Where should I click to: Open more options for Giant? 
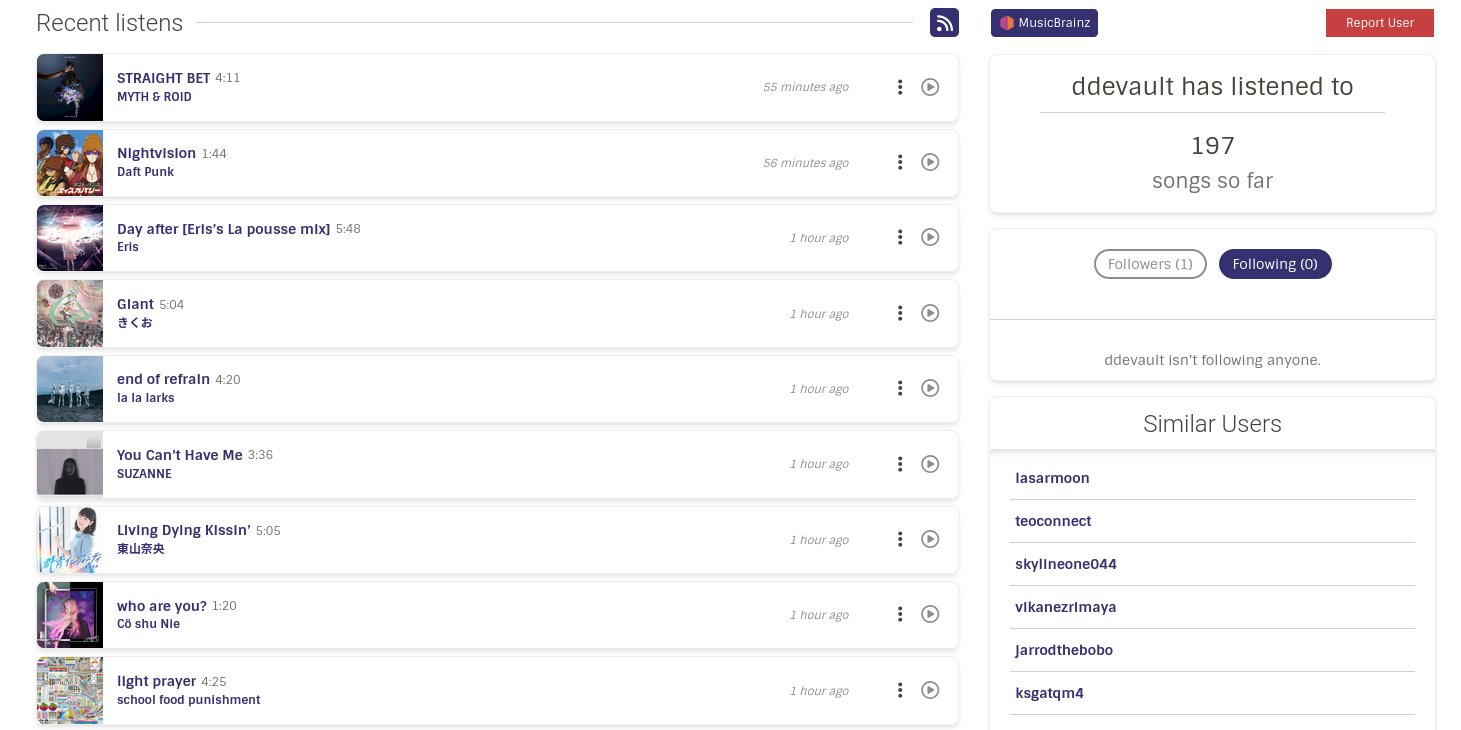[900, 313]
